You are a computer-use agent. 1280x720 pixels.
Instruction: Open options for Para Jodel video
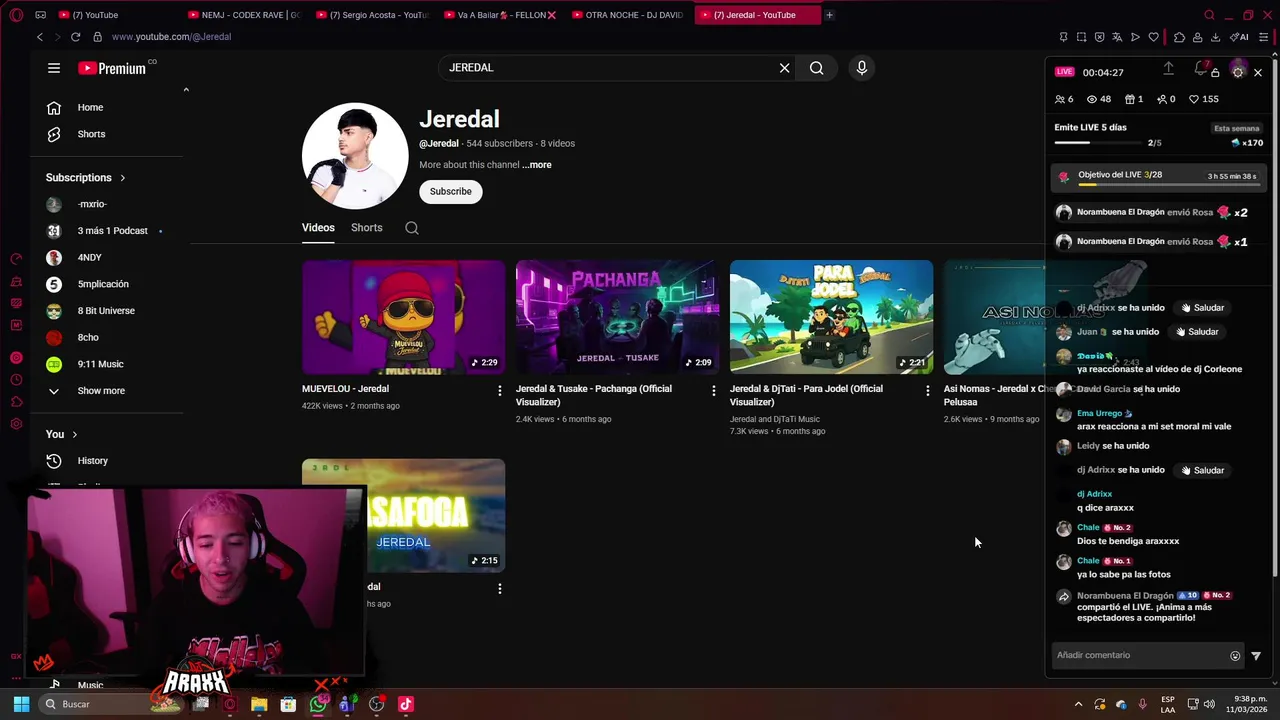pos(928,390)
